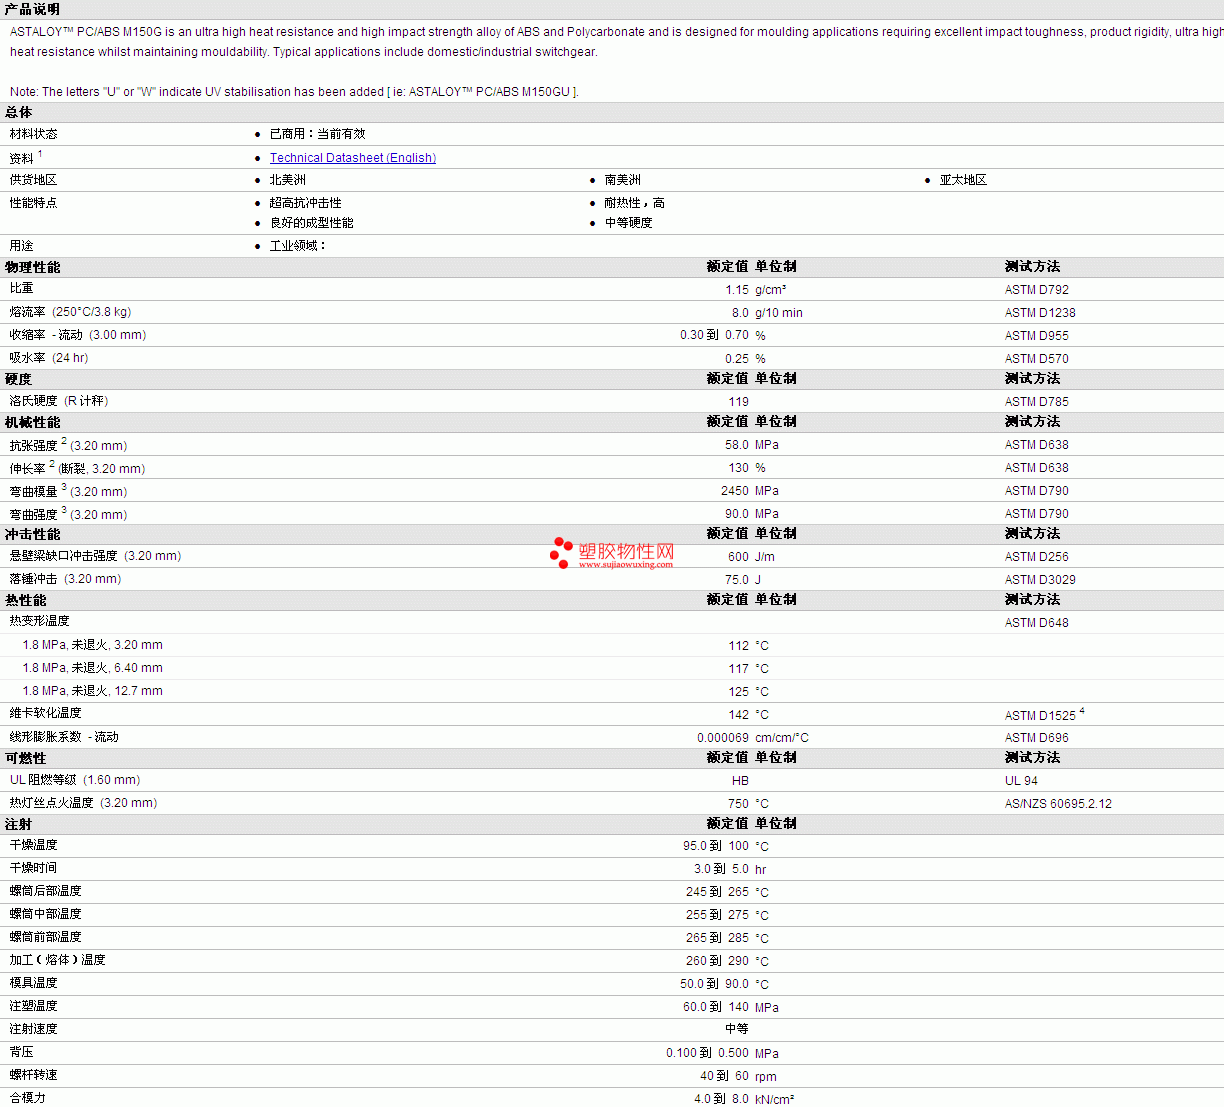Click the 悬壁梁缺口冲击强度 row label

96,556
